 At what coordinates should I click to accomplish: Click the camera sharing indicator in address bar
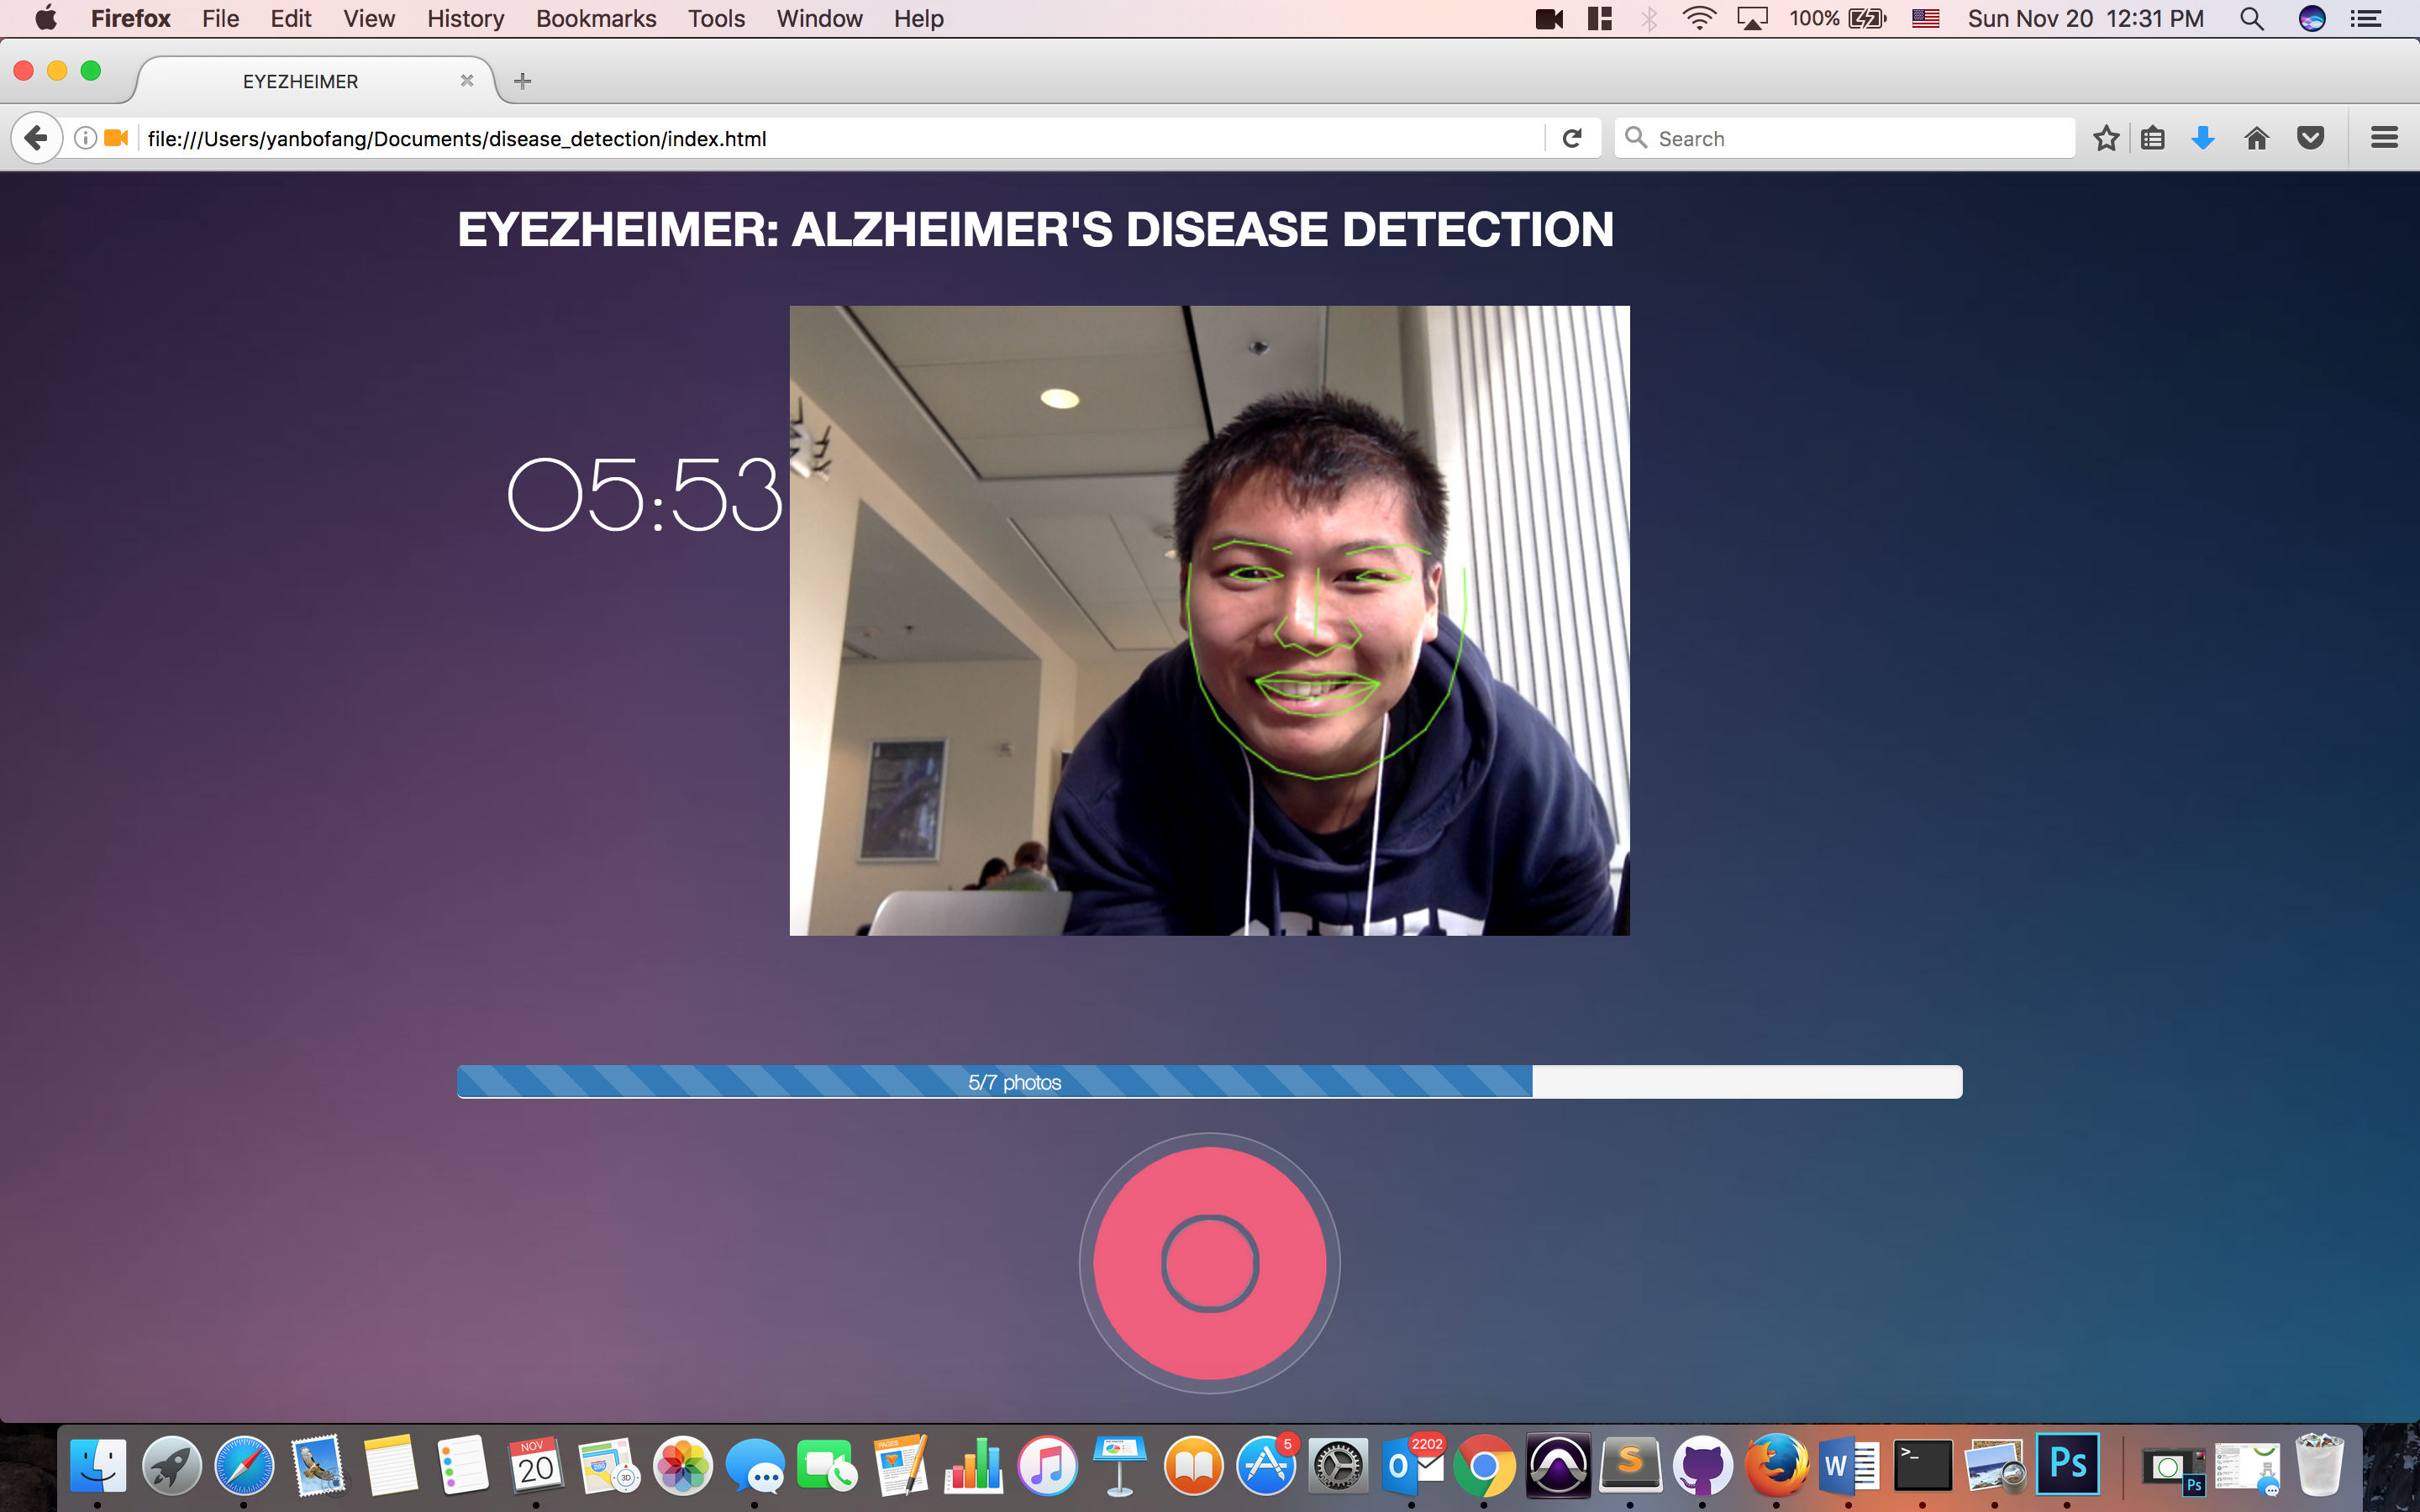117,138
